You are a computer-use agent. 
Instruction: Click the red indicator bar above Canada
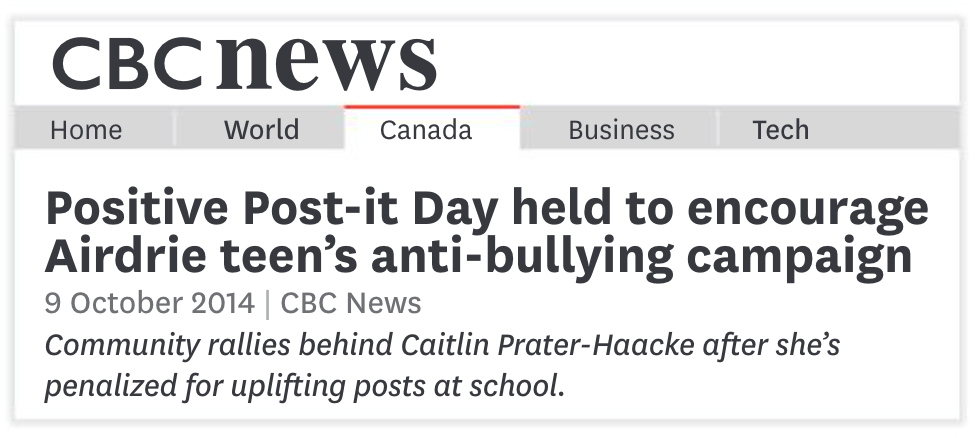tap(432, 107)
